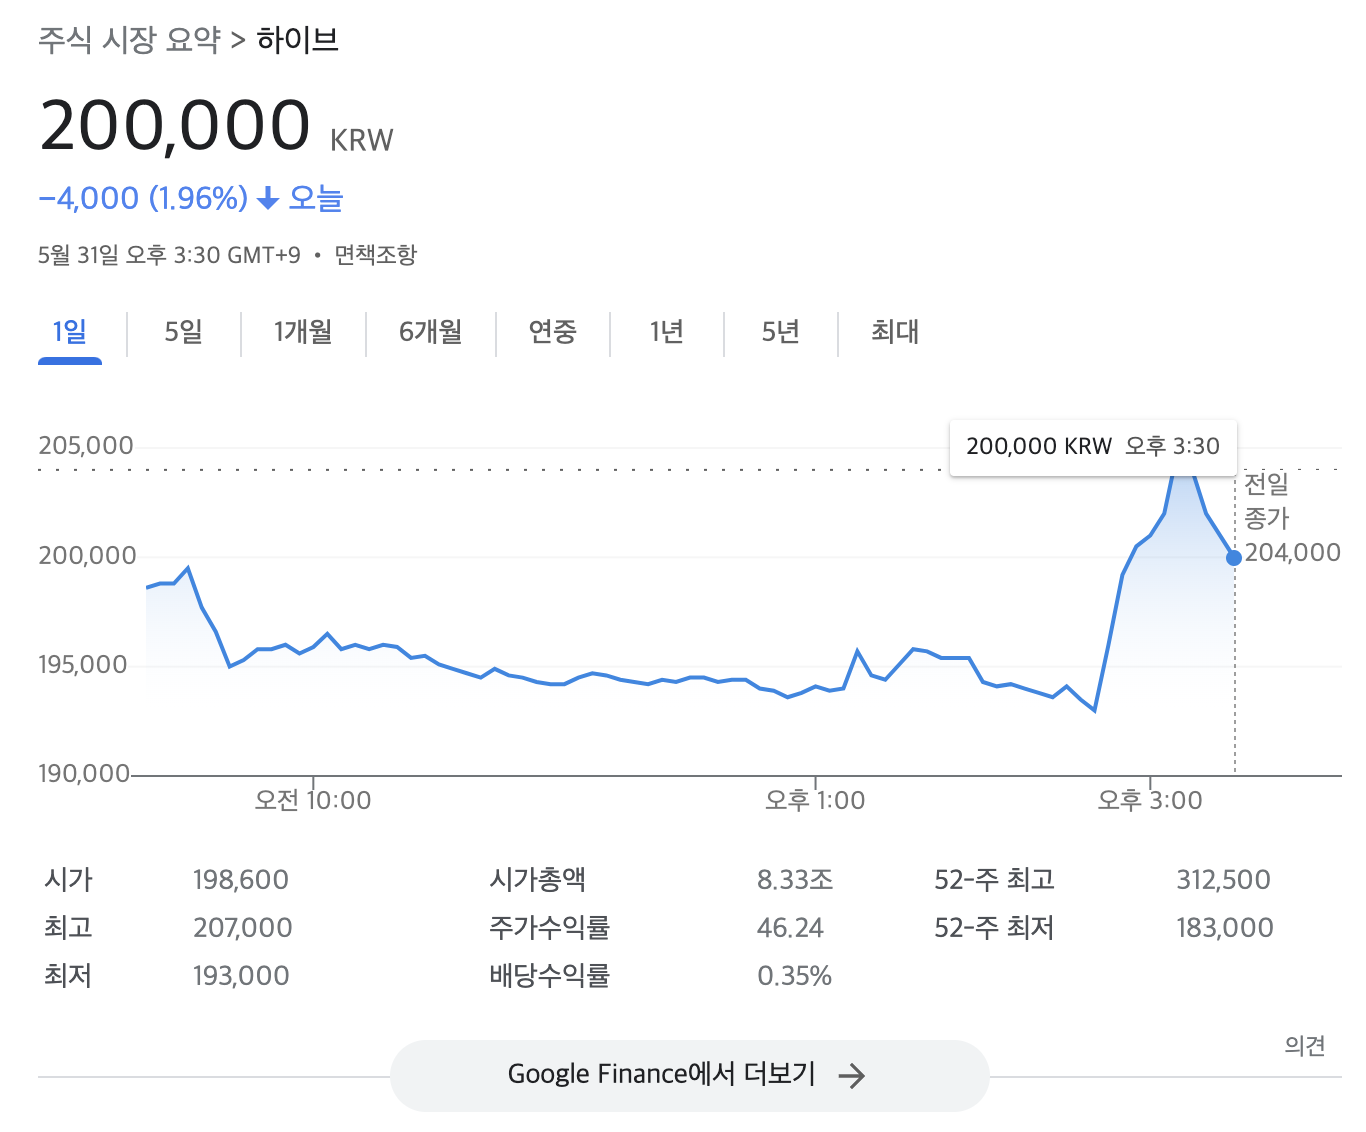Click the Google Finance에서 더보기 button

click(x=690, y=1075)
